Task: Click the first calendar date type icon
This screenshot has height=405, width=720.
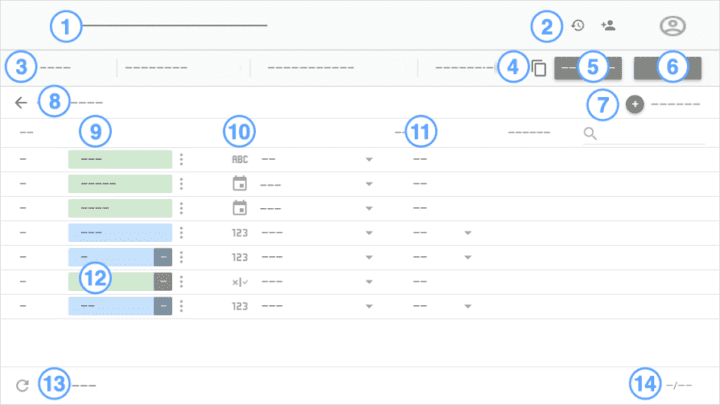Action: 239,184
